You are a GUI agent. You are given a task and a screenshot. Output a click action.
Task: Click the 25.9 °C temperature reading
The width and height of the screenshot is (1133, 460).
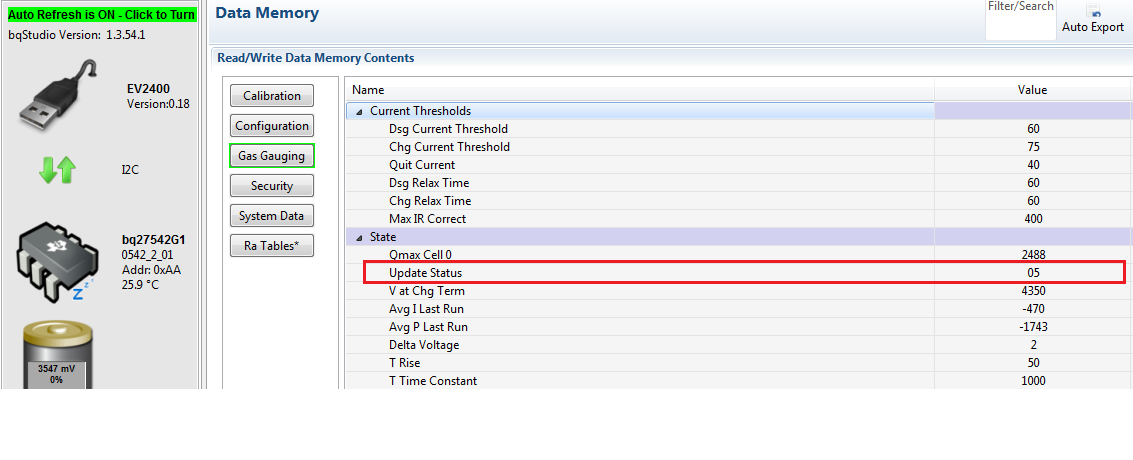pos(141,285)
